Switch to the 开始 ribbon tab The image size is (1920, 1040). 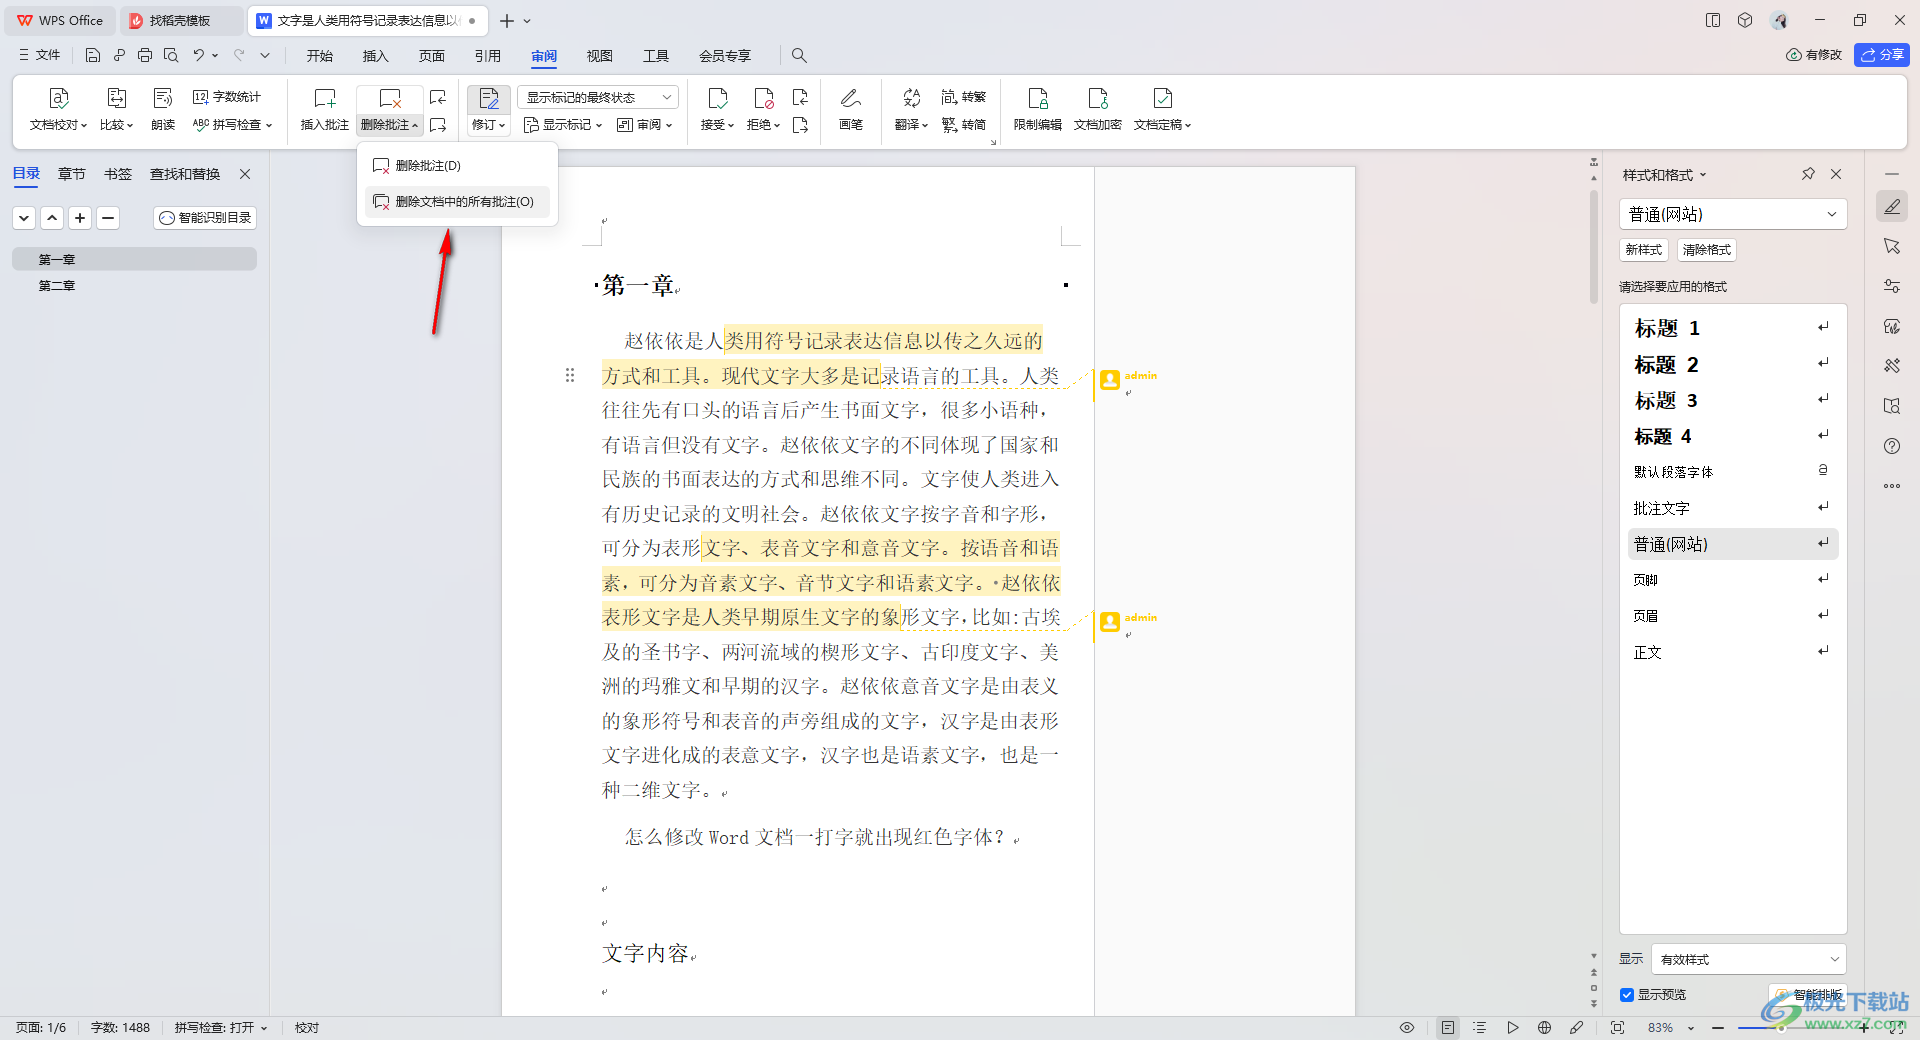tap(320, 56)
